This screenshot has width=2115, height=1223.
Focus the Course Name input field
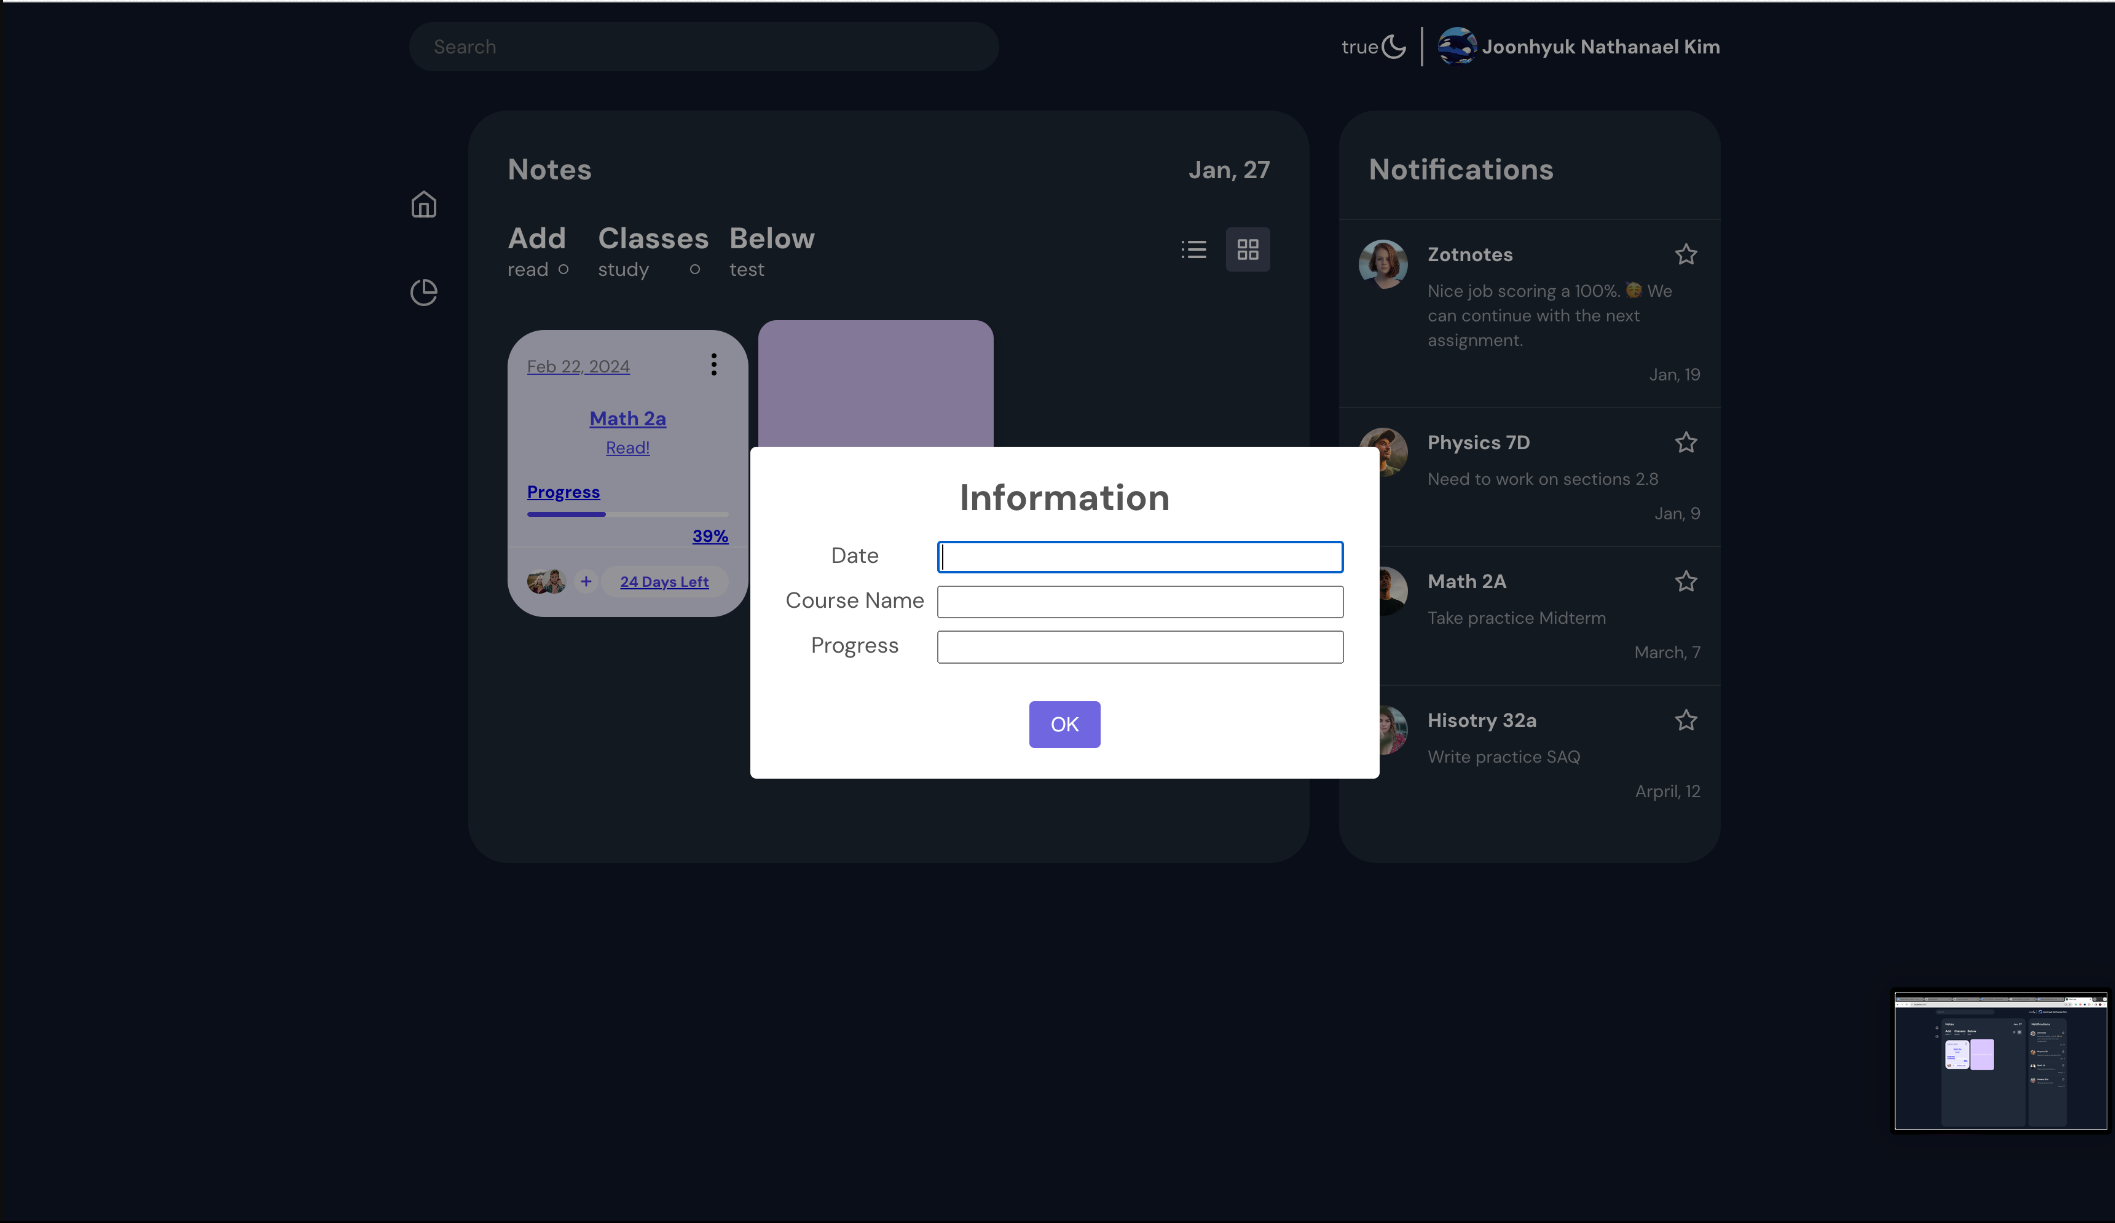pos(1140,602)
